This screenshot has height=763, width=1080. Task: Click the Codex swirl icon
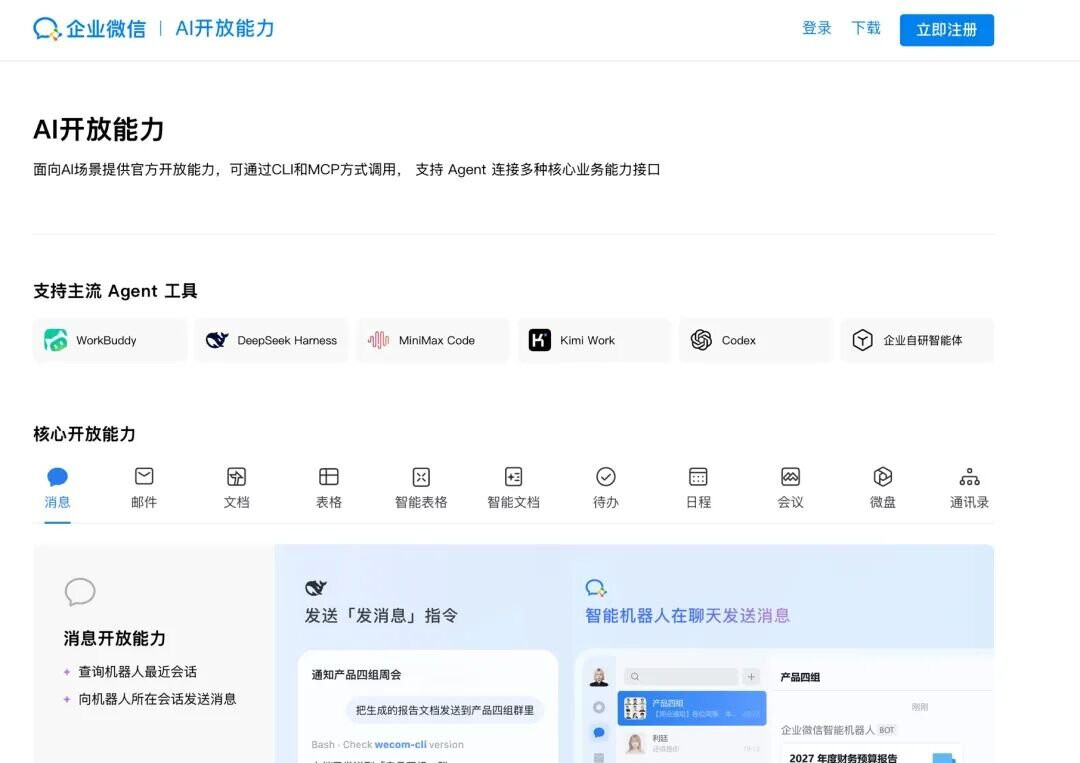click(x=701, y=340)
